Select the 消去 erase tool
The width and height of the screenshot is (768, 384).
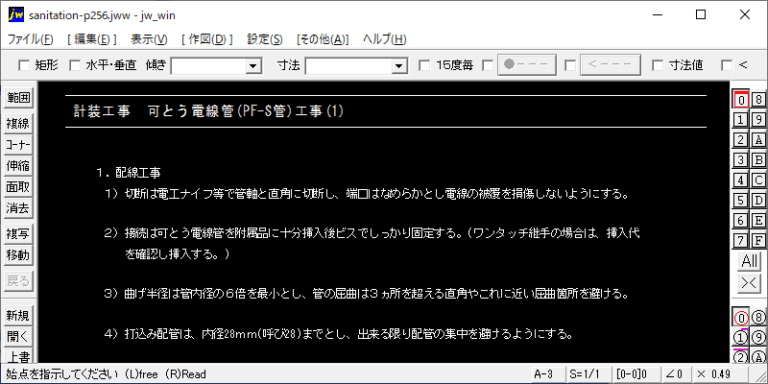(18, 208)
